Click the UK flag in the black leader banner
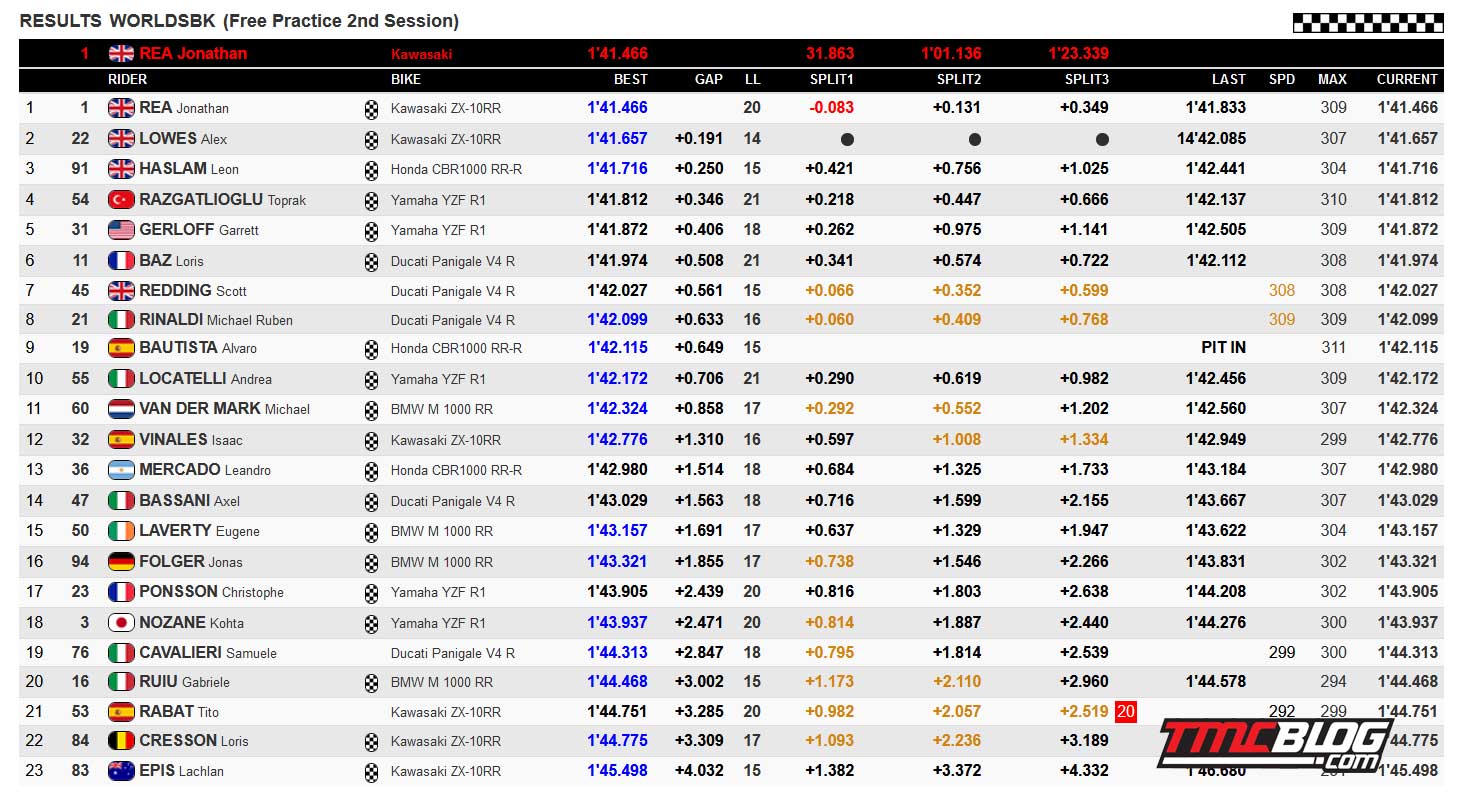 coord(121,54)
